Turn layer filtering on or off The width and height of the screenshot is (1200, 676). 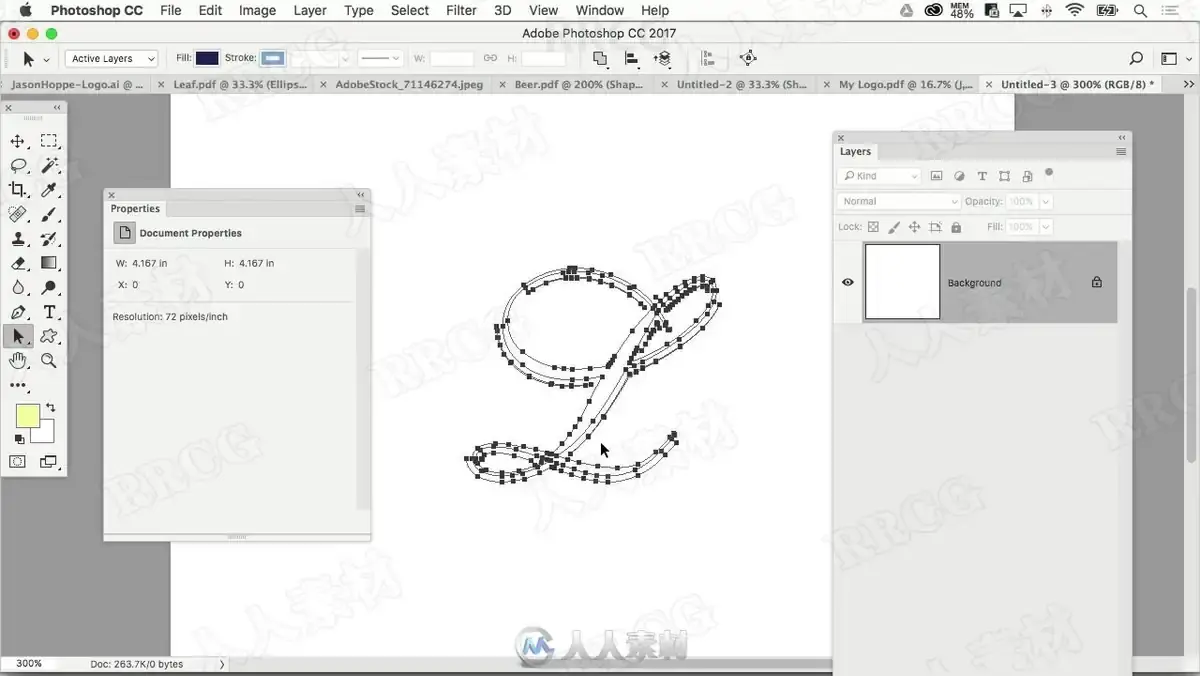pos(1049,172)
